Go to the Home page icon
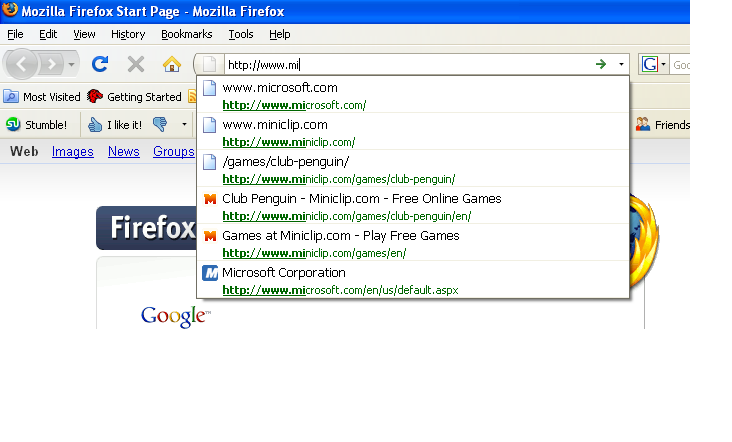 pyautogui.click(x=172, y=64)
